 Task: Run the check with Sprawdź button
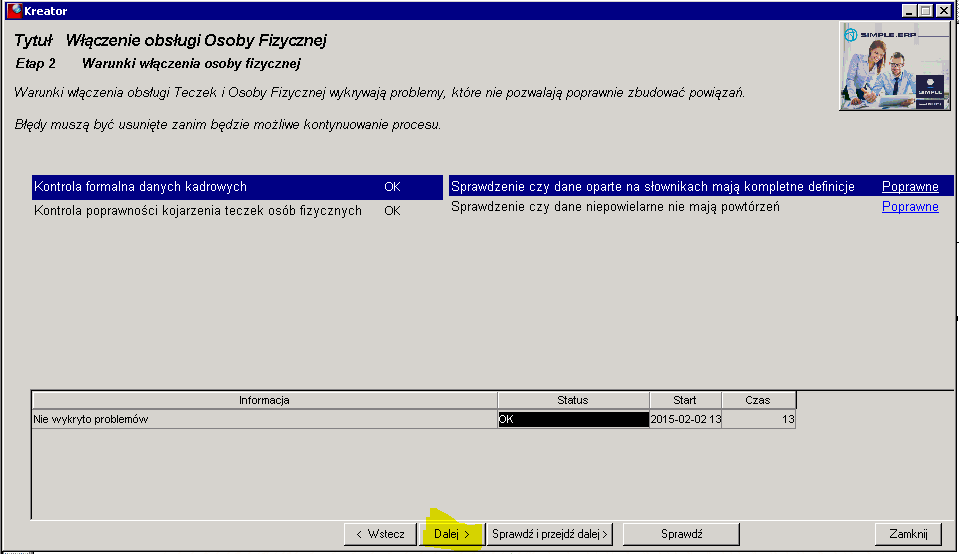tap(681, 534)
